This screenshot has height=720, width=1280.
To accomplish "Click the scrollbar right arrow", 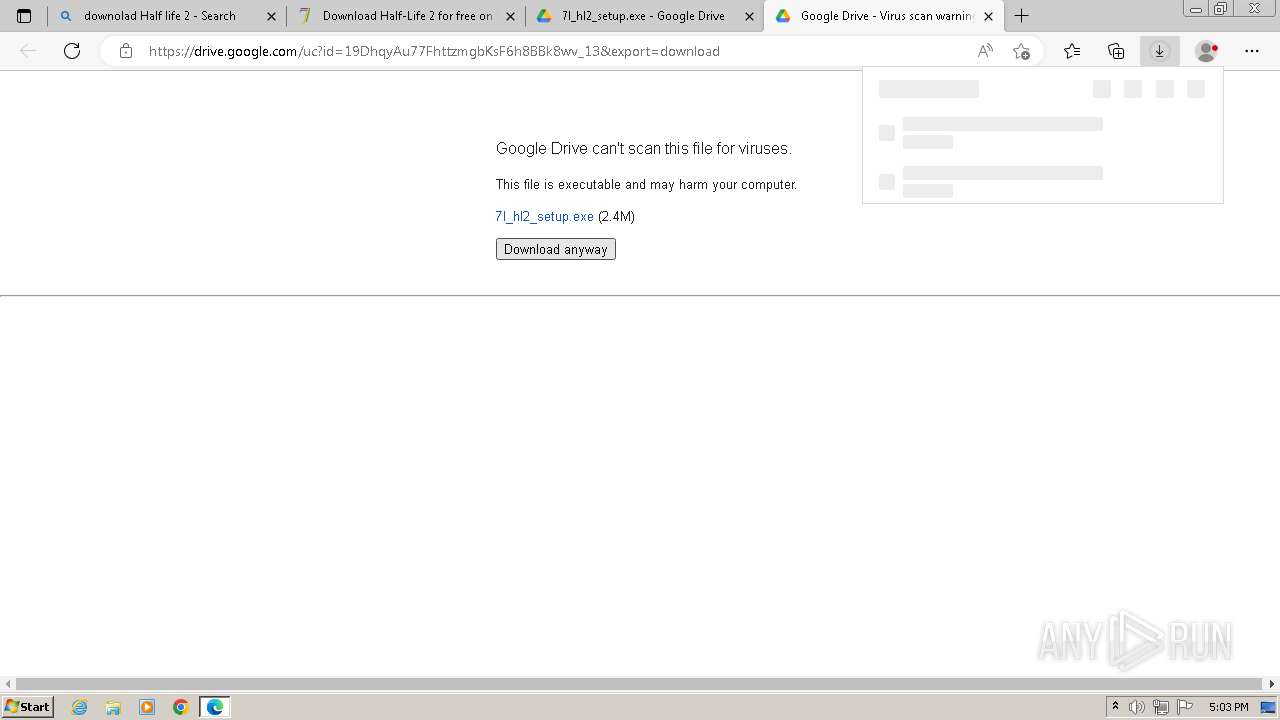I will pos(1272,684).
